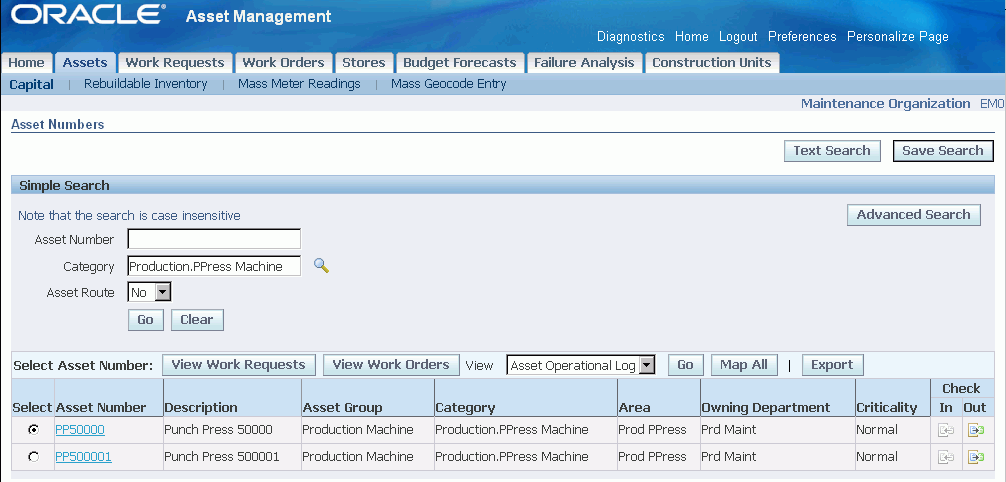Open the Work Orders tab
This screenshot has height=482, width=1006.
pos(283,63)
